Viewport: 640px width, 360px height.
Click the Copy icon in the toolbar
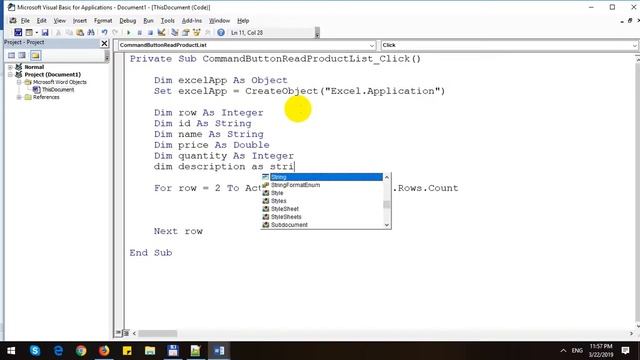pyautogui.click(x=69, y=32)
